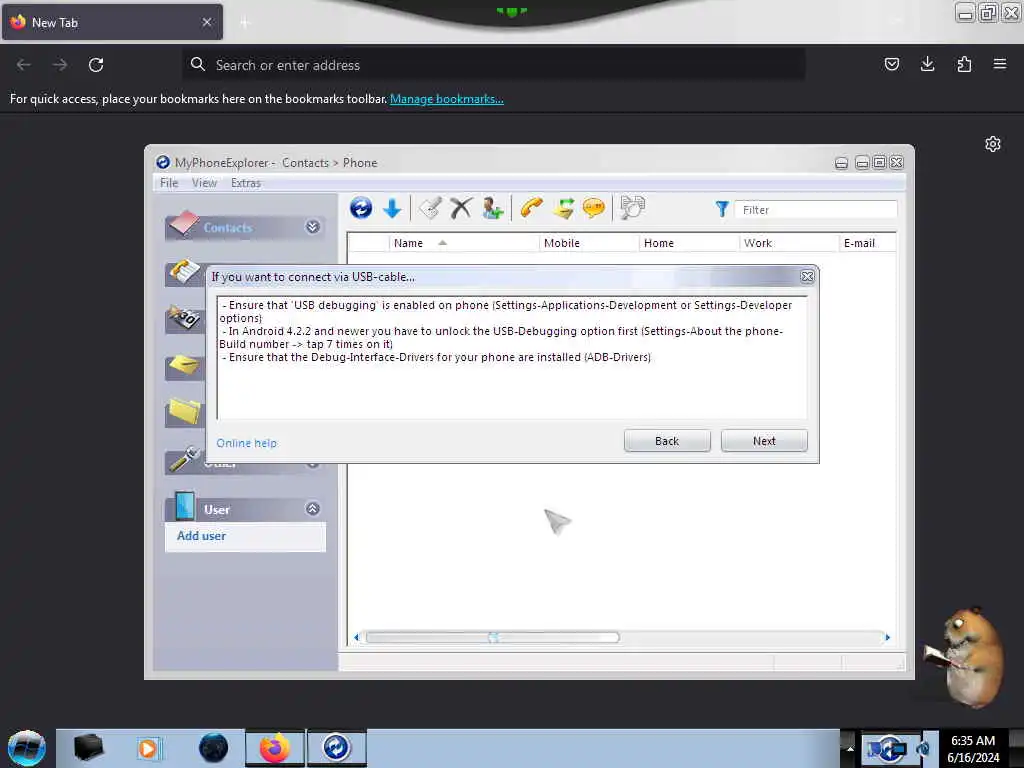The width and height of the screenshot is (1024, 768).
Task: Click the scrollbar left arrow
Action: (x=356, y=637)
